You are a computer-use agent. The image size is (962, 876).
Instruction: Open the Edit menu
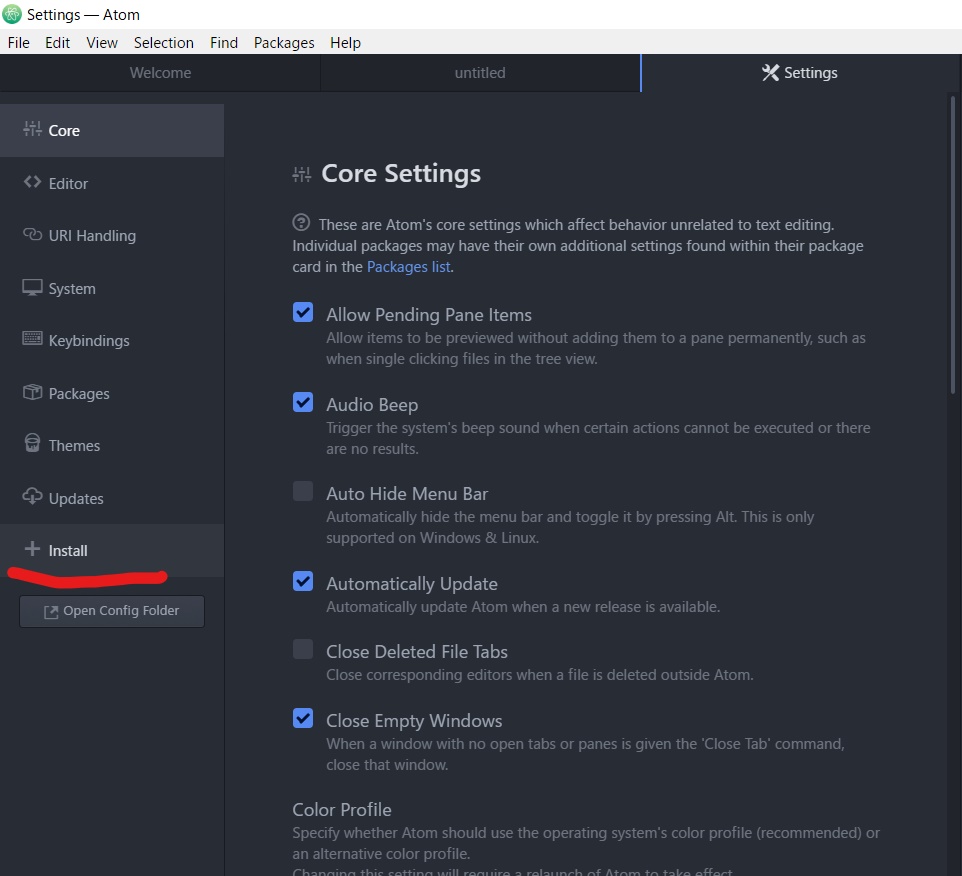coord(58,42)
